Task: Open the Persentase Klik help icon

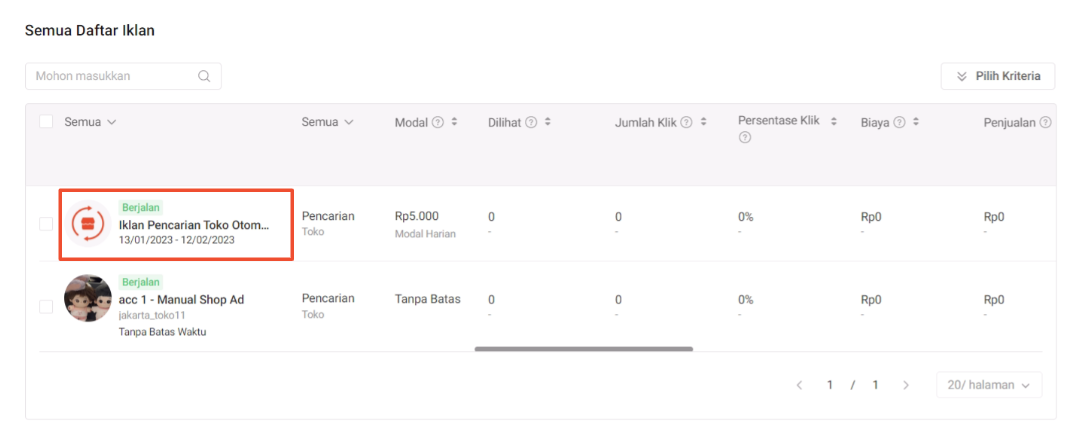Action: pos(745,137)
